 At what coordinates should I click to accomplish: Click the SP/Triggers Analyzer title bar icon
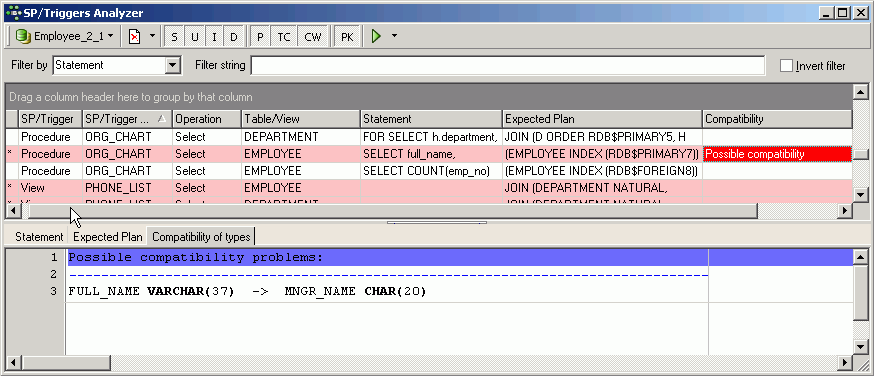(13, 13)
